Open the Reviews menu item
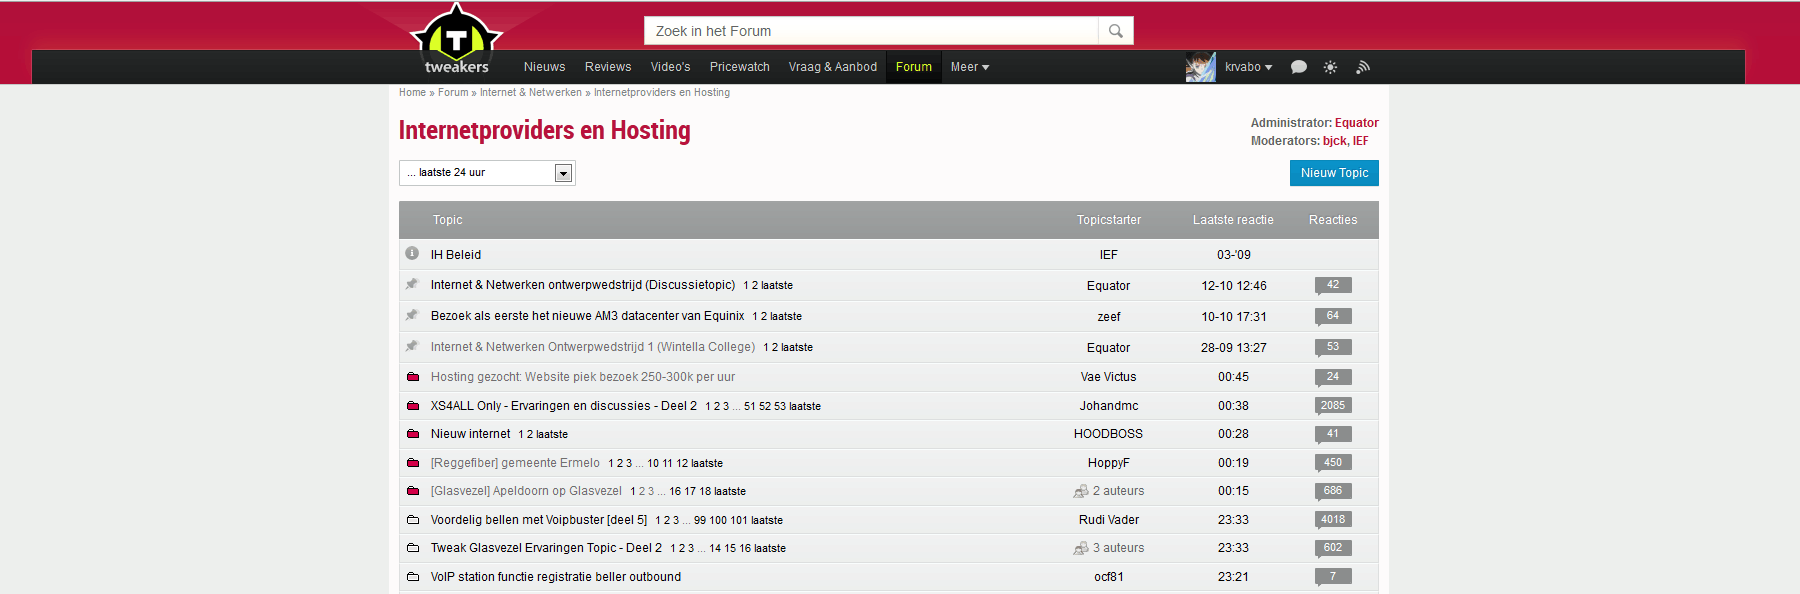 (x=608, y=67)
